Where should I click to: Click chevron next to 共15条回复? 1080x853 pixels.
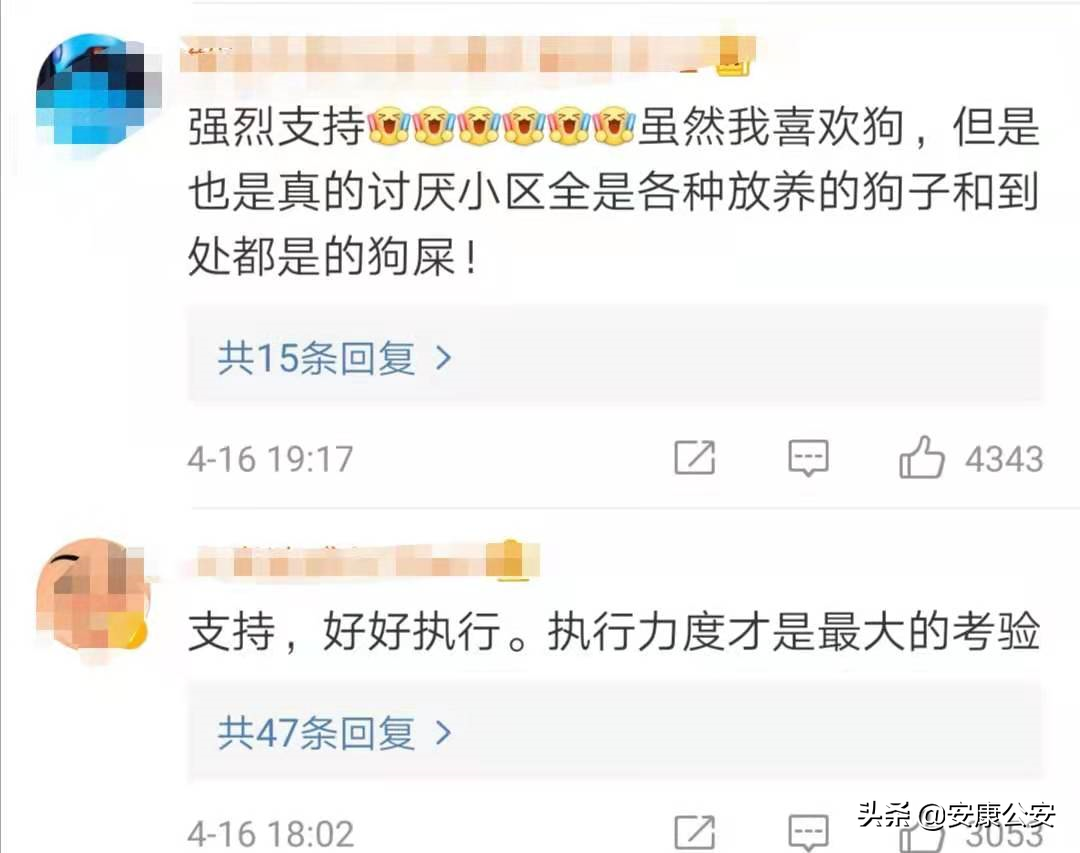pyautogui.click(x=444, y=358)
